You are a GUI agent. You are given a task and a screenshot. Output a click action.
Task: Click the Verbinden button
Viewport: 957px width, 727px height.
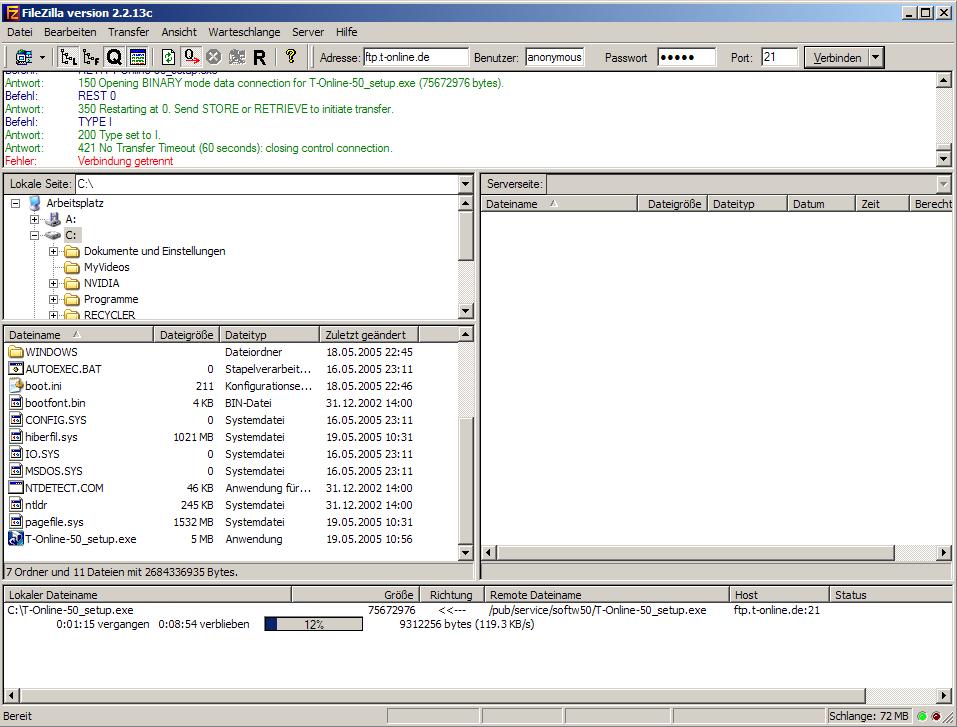(x=837, y=57)
